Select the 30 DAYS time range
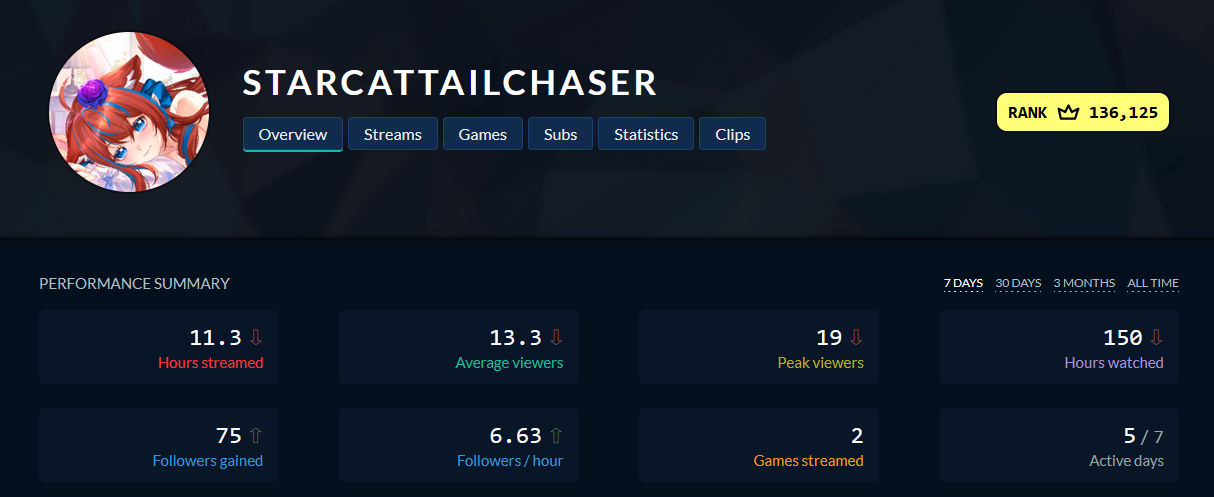Image resolution: width=1214 pixels, height=497 pixels. tap(1018, 283)
